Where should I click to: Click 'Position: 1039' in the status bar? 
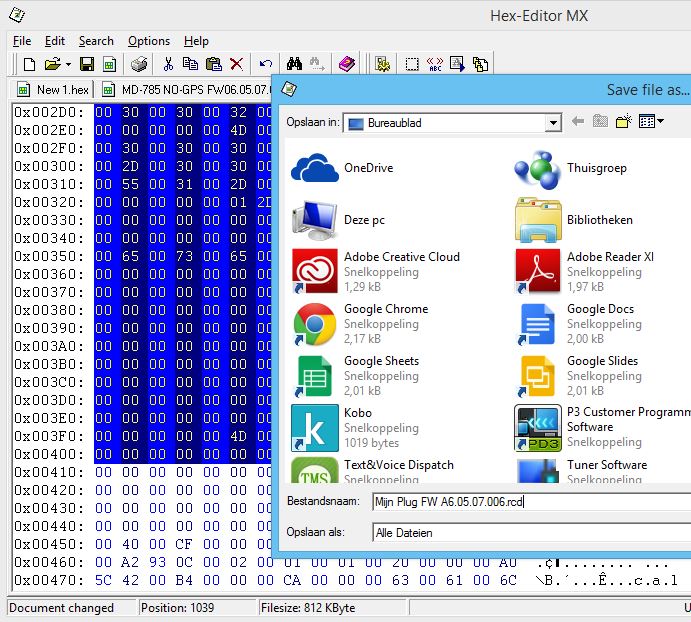177,608
